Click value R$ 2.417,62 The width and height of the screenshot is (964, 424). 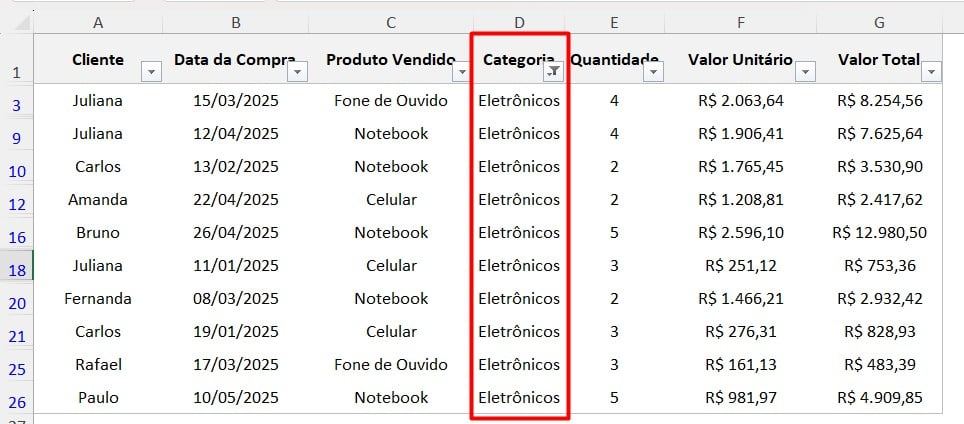880,200
